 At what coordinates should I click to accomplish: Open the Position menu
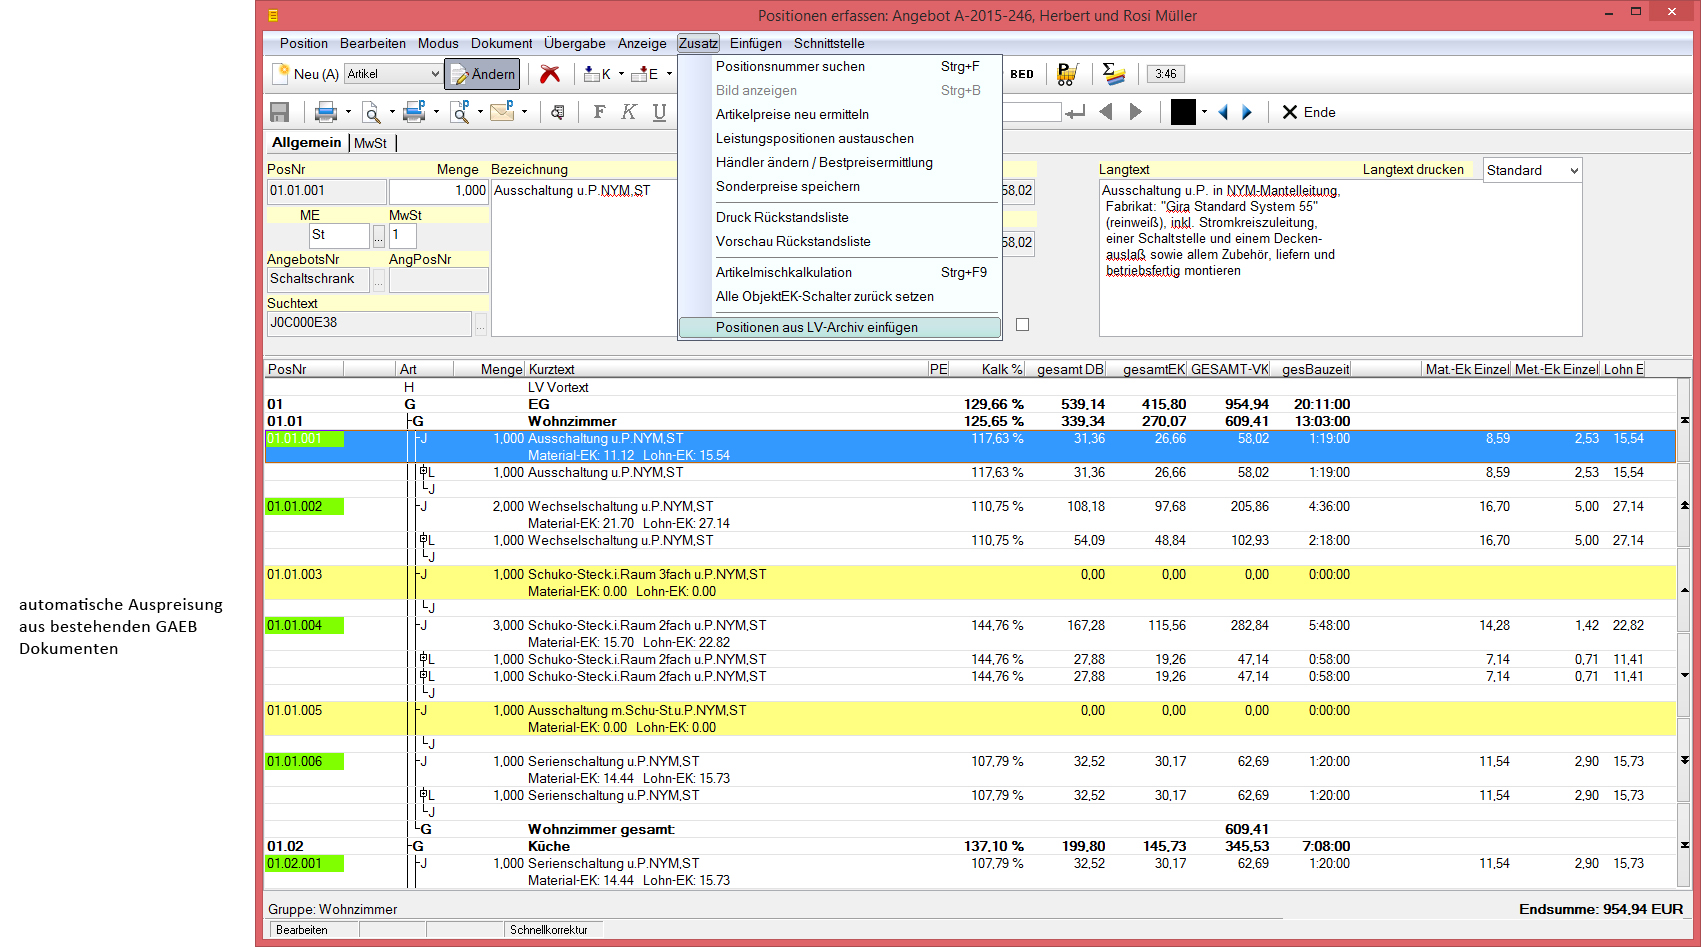[304, 43]
